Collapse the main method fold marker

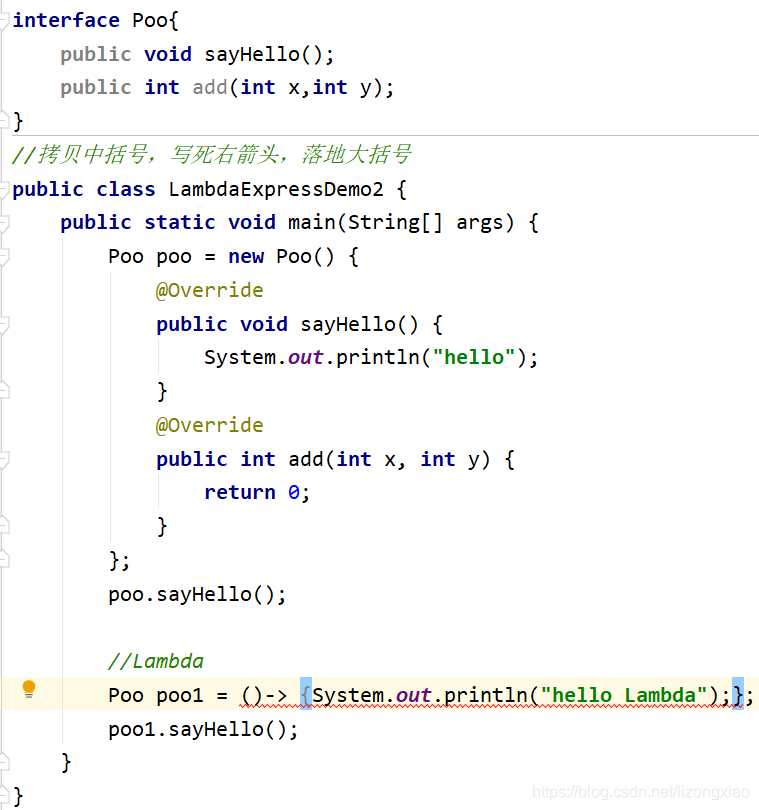(4, 223)
